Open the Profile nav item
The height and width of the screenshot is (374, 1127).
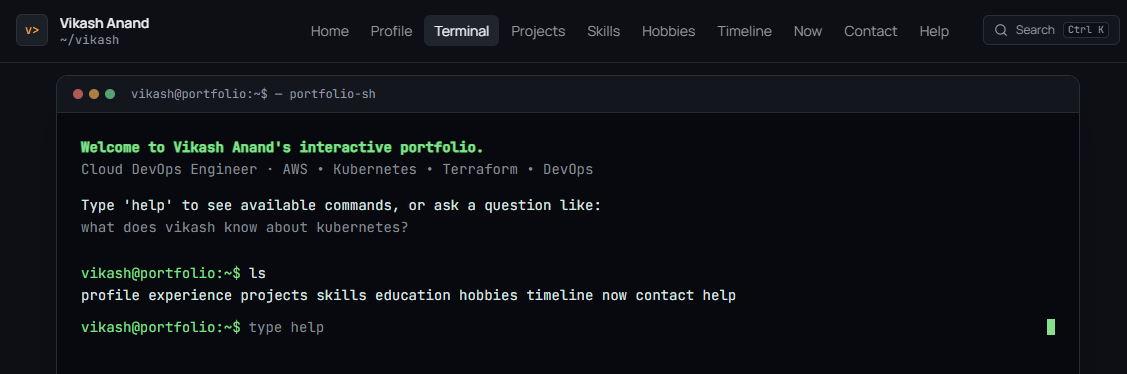click(x=391, y=31)
